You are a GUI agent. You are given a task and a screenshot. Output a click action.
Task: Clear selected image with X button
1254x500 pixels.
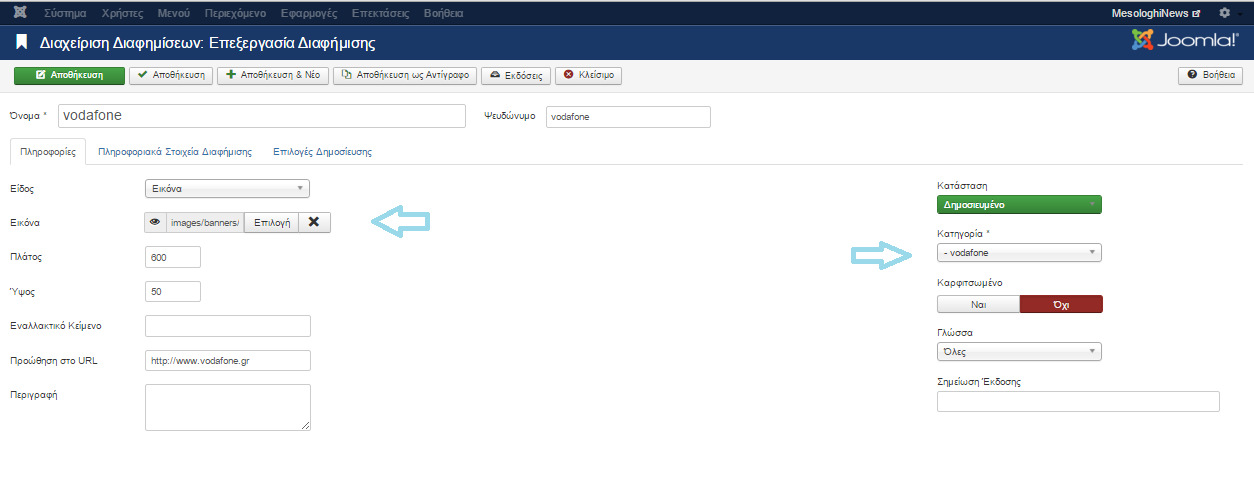[x=314, y=222]
